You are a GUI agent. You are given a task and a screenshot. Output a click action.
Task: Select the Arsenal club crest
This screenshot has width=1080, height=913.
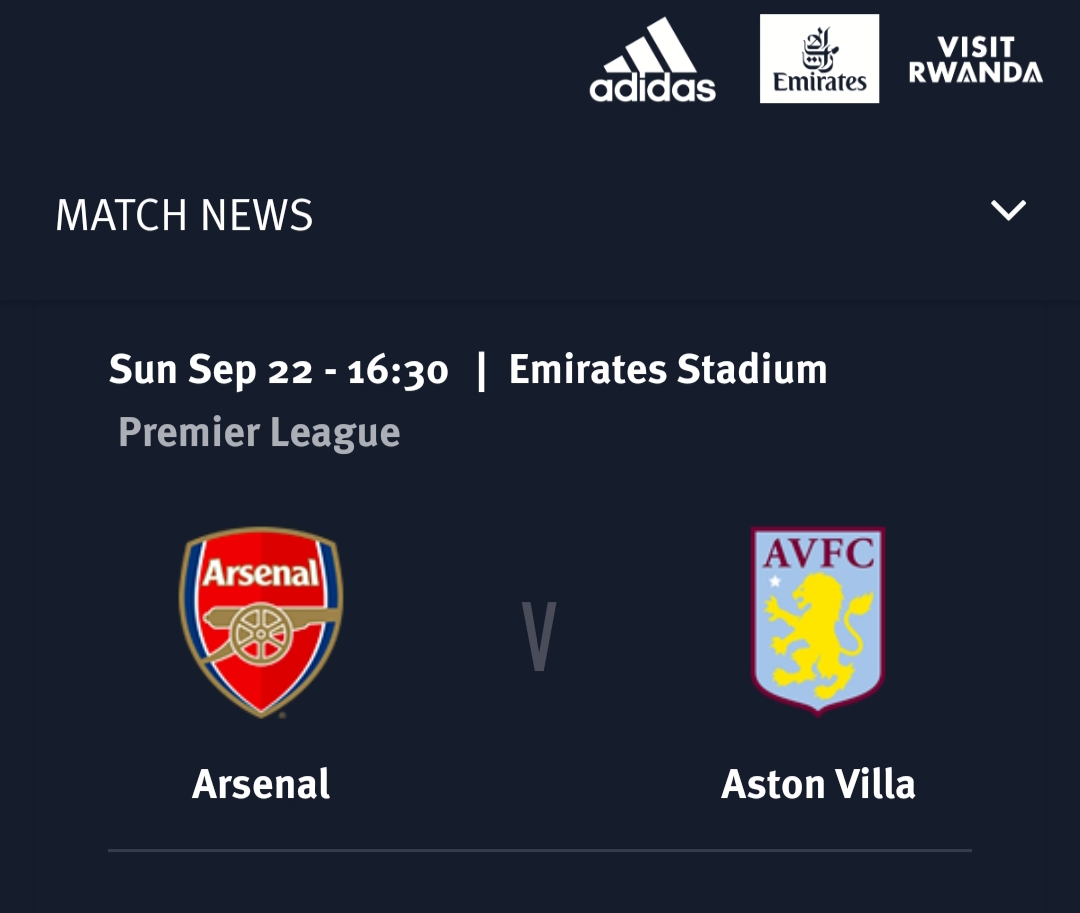[261, 622]
